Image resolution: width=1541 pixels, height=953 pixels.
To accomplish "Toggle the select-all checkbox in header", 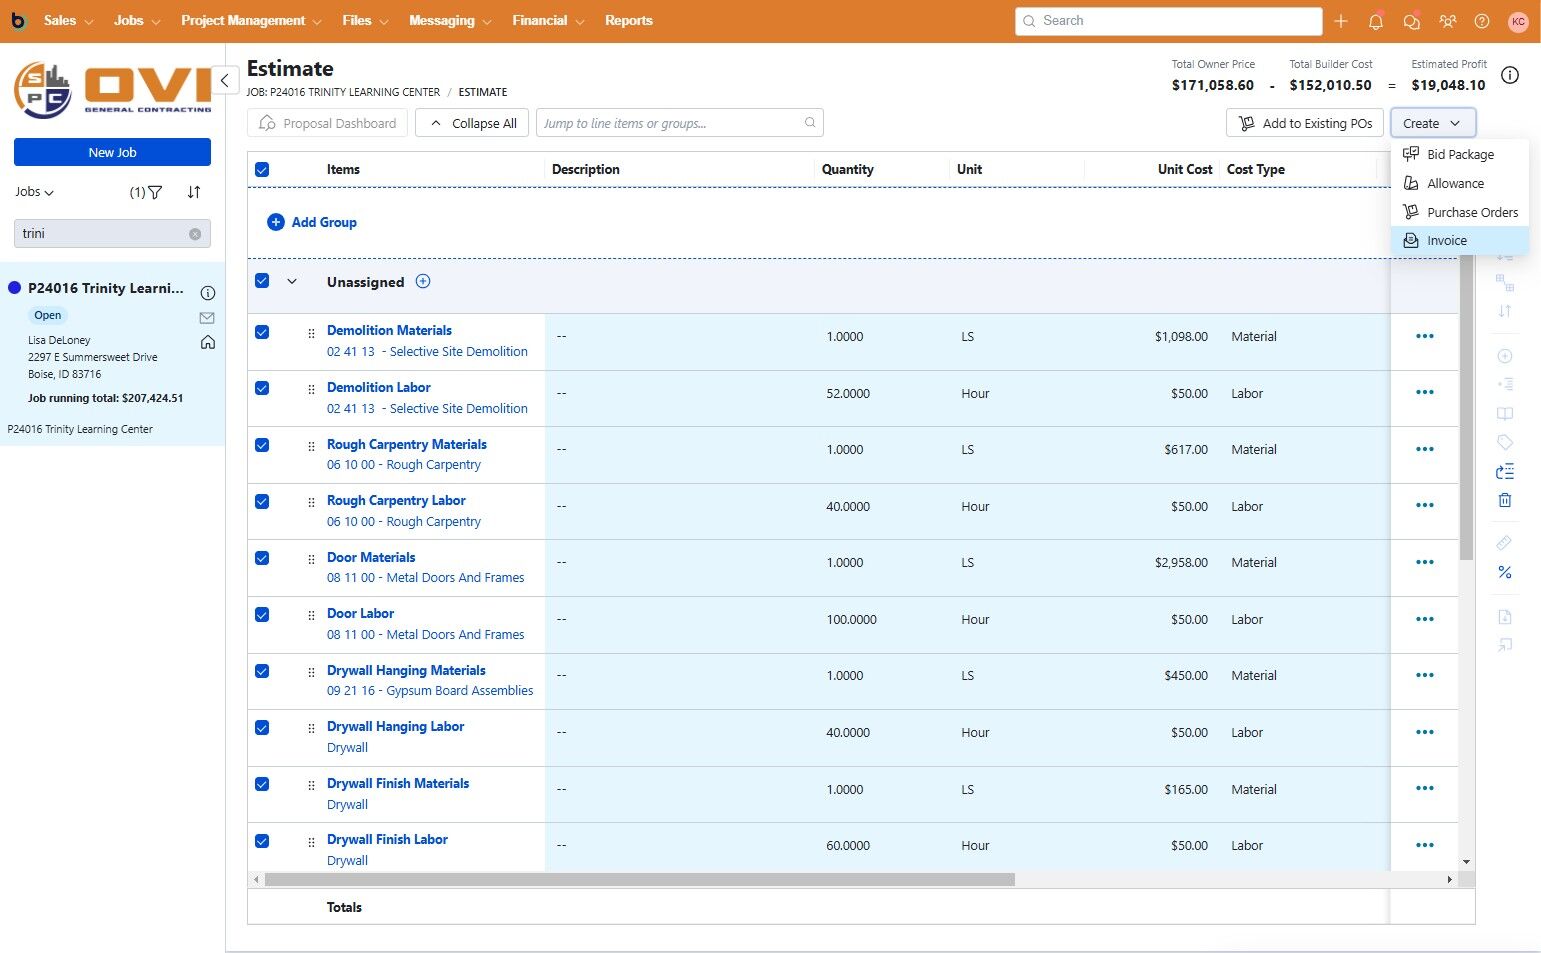I will (x=262, y=170).
